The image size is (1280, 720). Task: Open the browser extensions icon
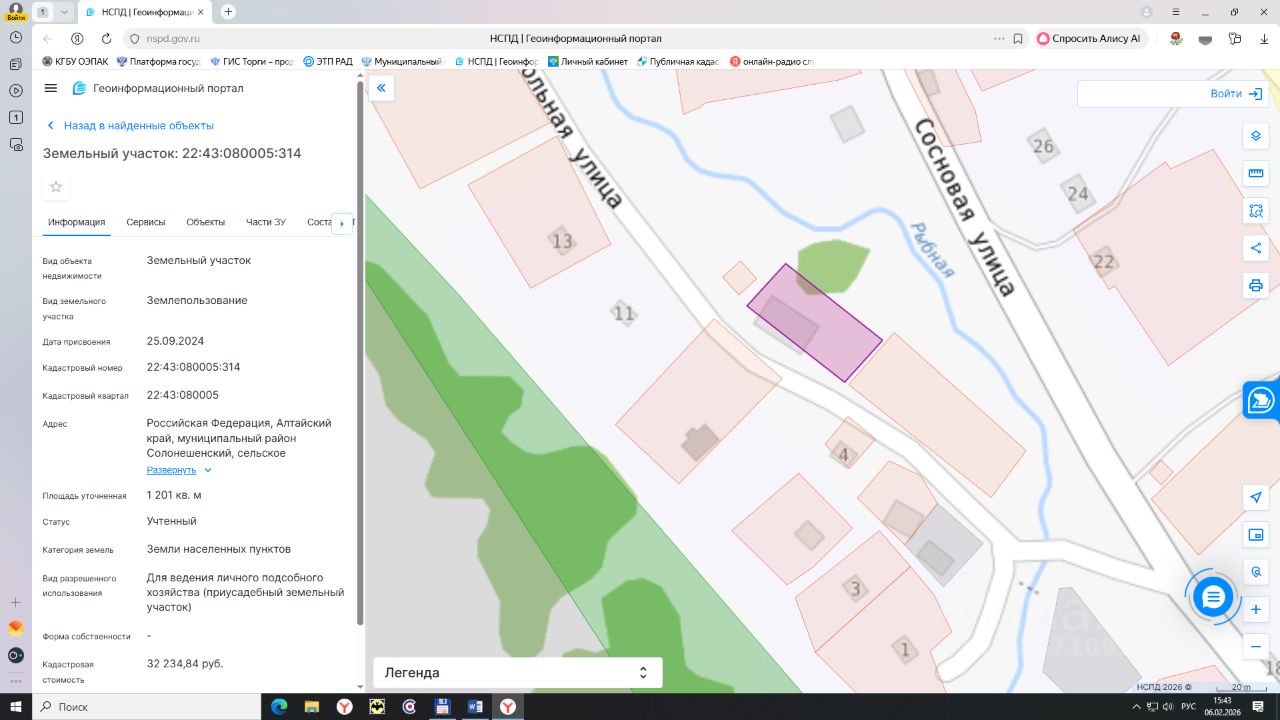click(x=1235, y=39)
